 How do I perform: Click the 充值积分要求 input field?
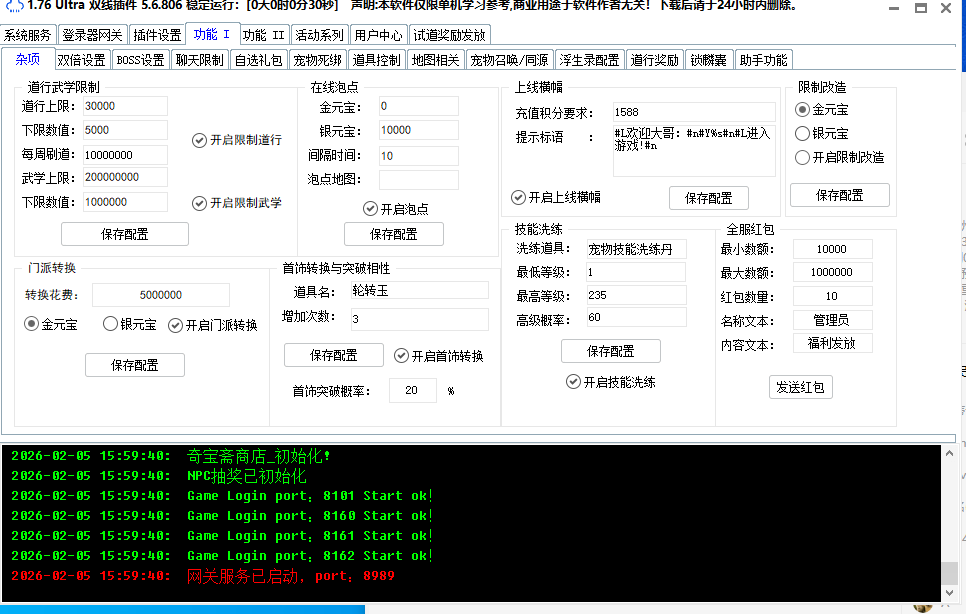692,112
